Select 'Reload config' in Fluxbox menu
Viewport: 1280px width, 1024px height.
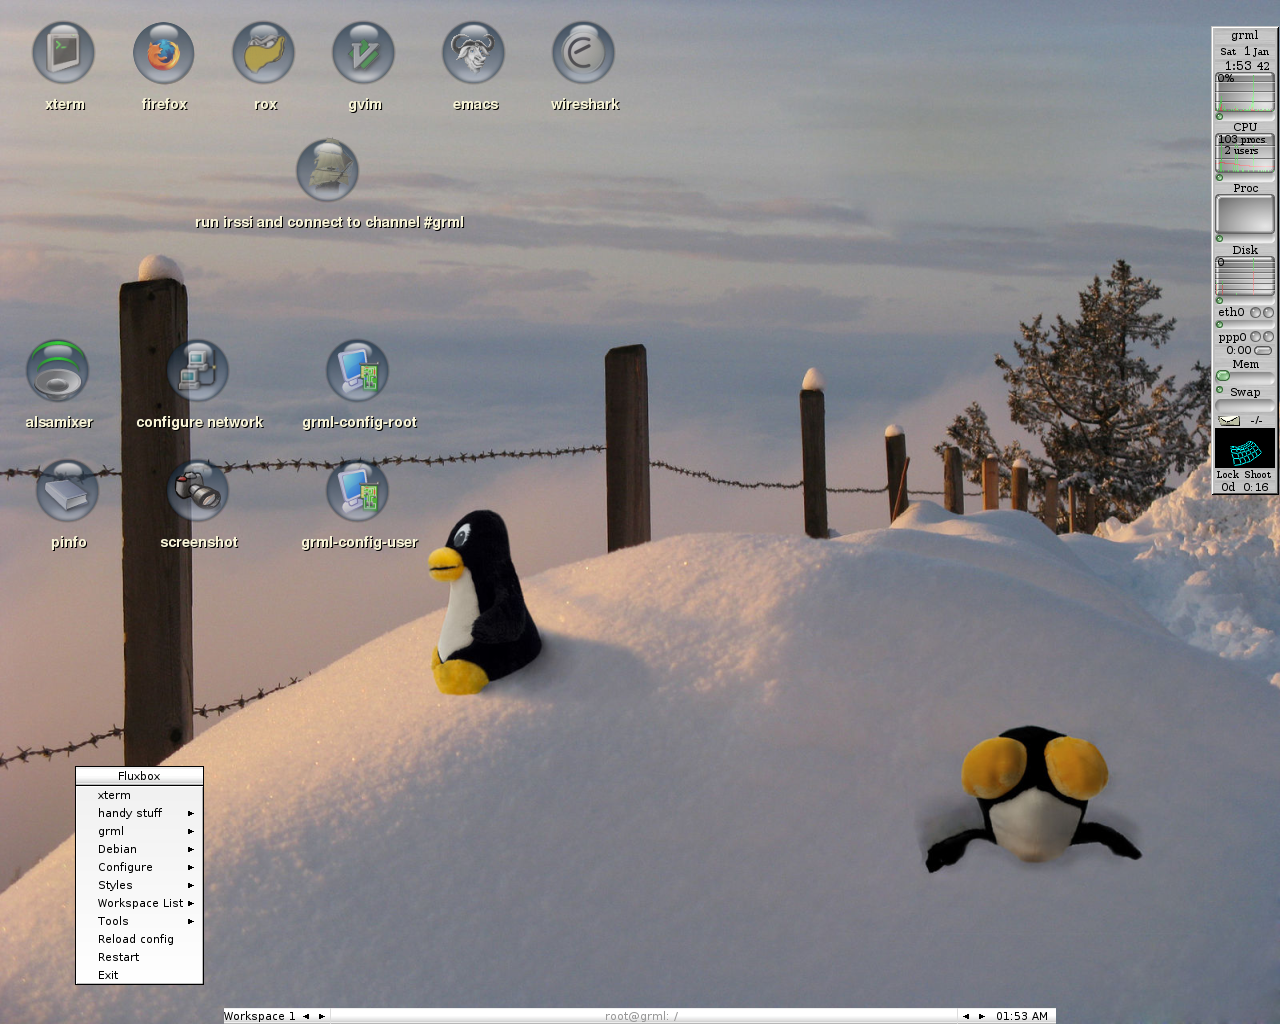(136, 939)
